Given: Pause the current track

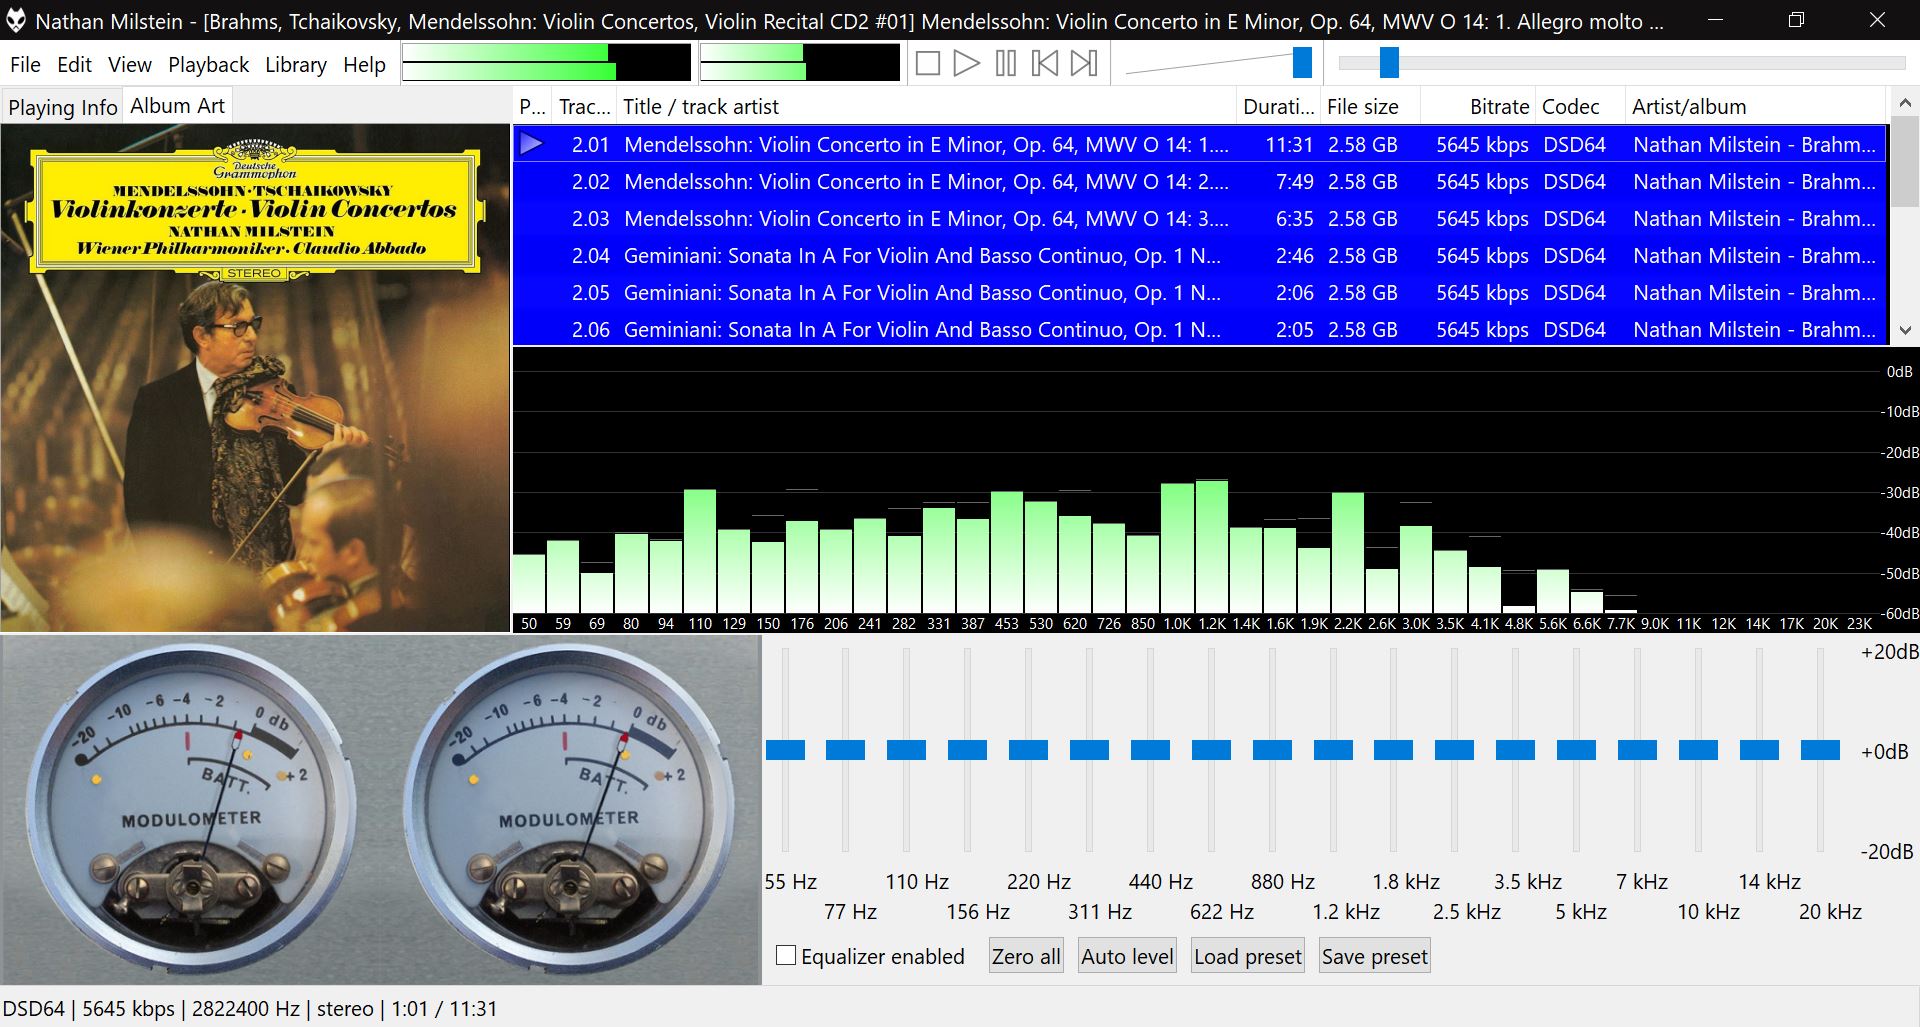Looking at the screenshot, I should (x=1005, y=64).
